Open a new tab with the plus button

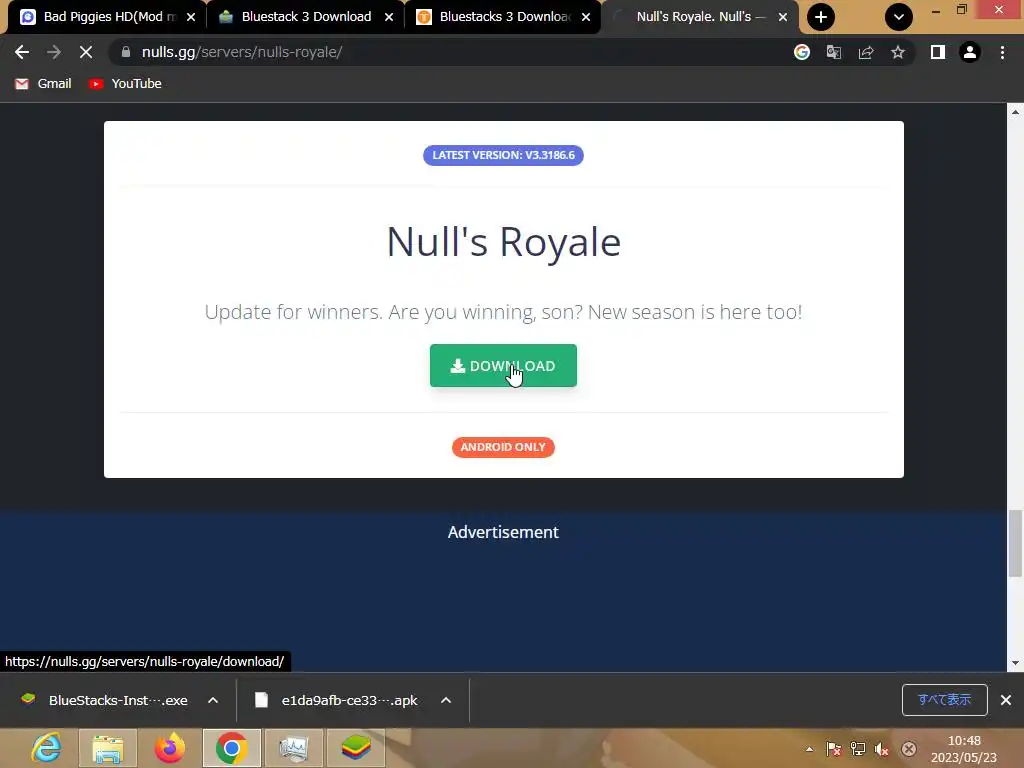coord(821,17)
